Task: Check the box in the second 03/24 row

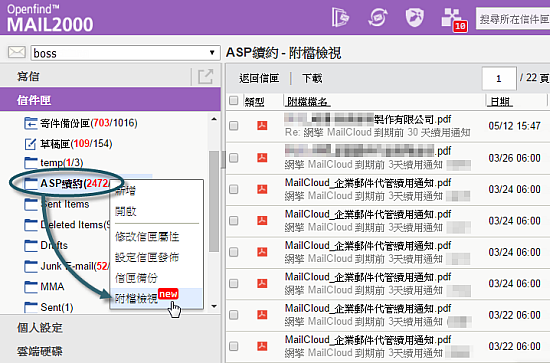Action: coord(234,221)
